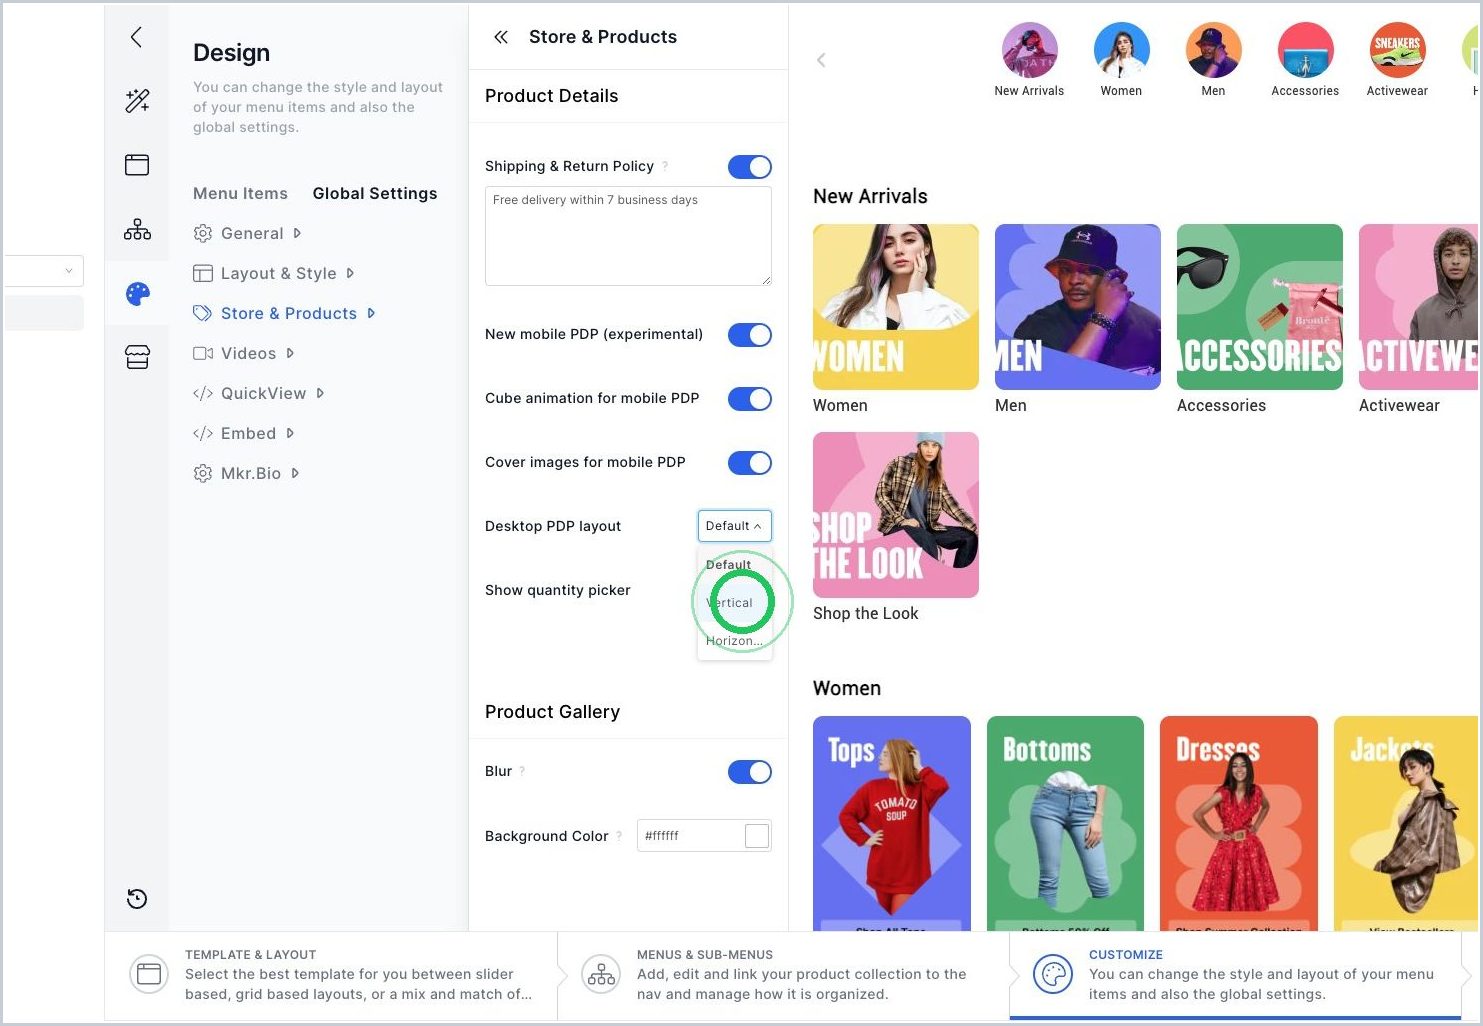1483x1026 pixels.
Task: Select Horizontal option in dropdown list
Action: click(x=734, y=641)
